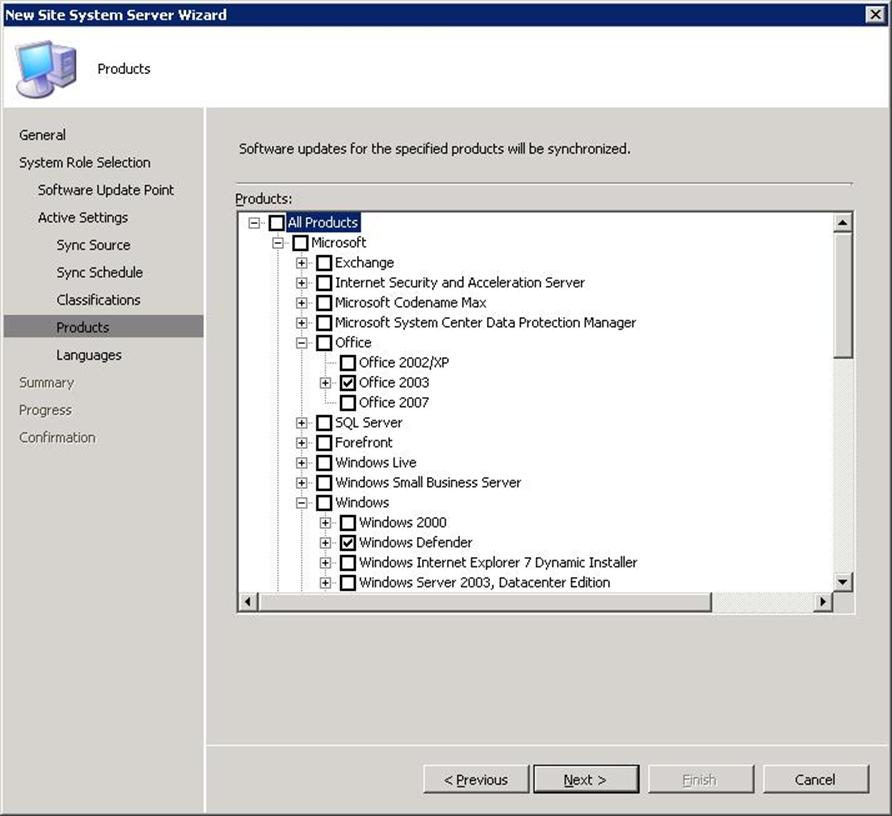Collapse the Microsoft tree node
Screen dimensions: 892x816
pos(278,243)
